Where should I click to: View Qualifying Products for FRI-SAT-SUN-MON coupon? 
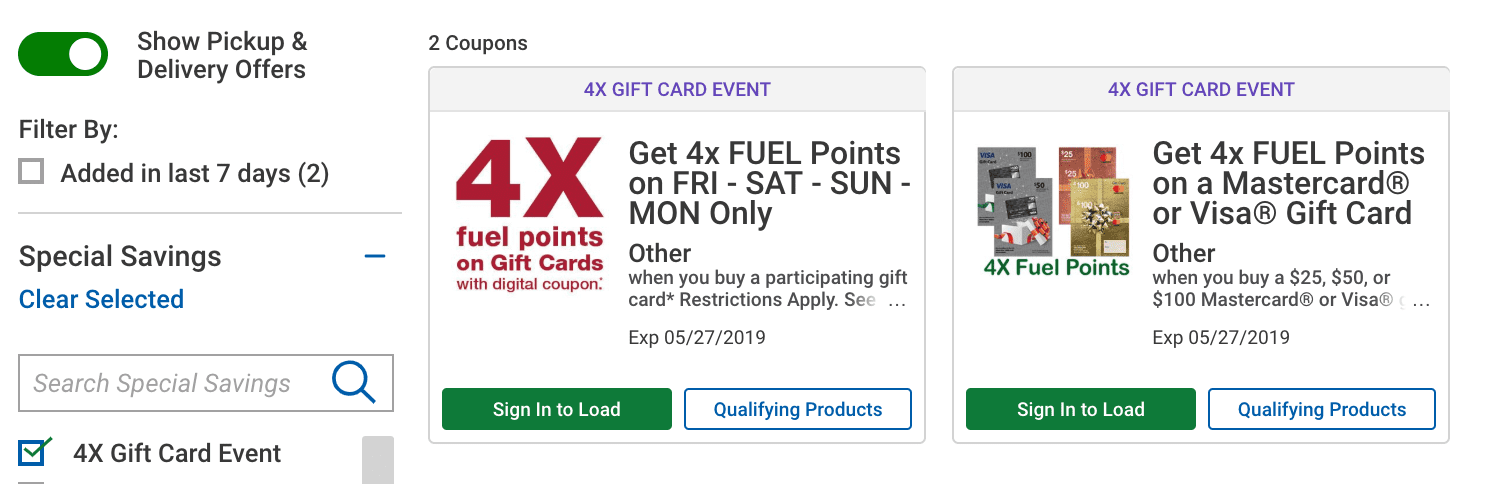point(798,409)
